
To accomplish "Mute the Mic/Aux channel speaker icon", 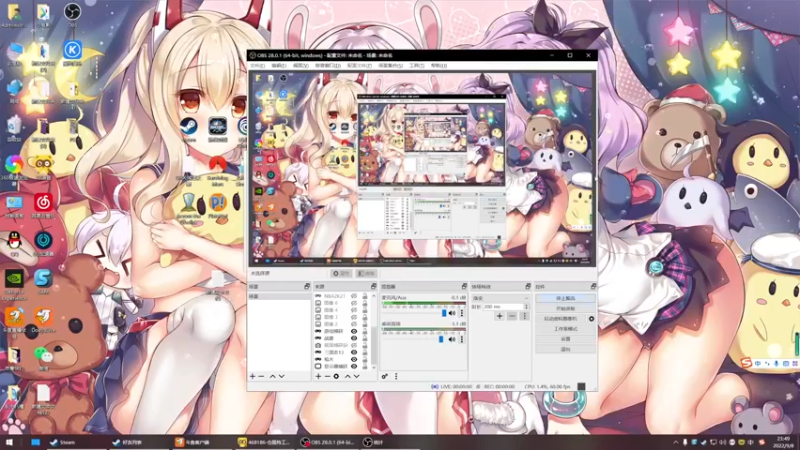I will [452, 313].
